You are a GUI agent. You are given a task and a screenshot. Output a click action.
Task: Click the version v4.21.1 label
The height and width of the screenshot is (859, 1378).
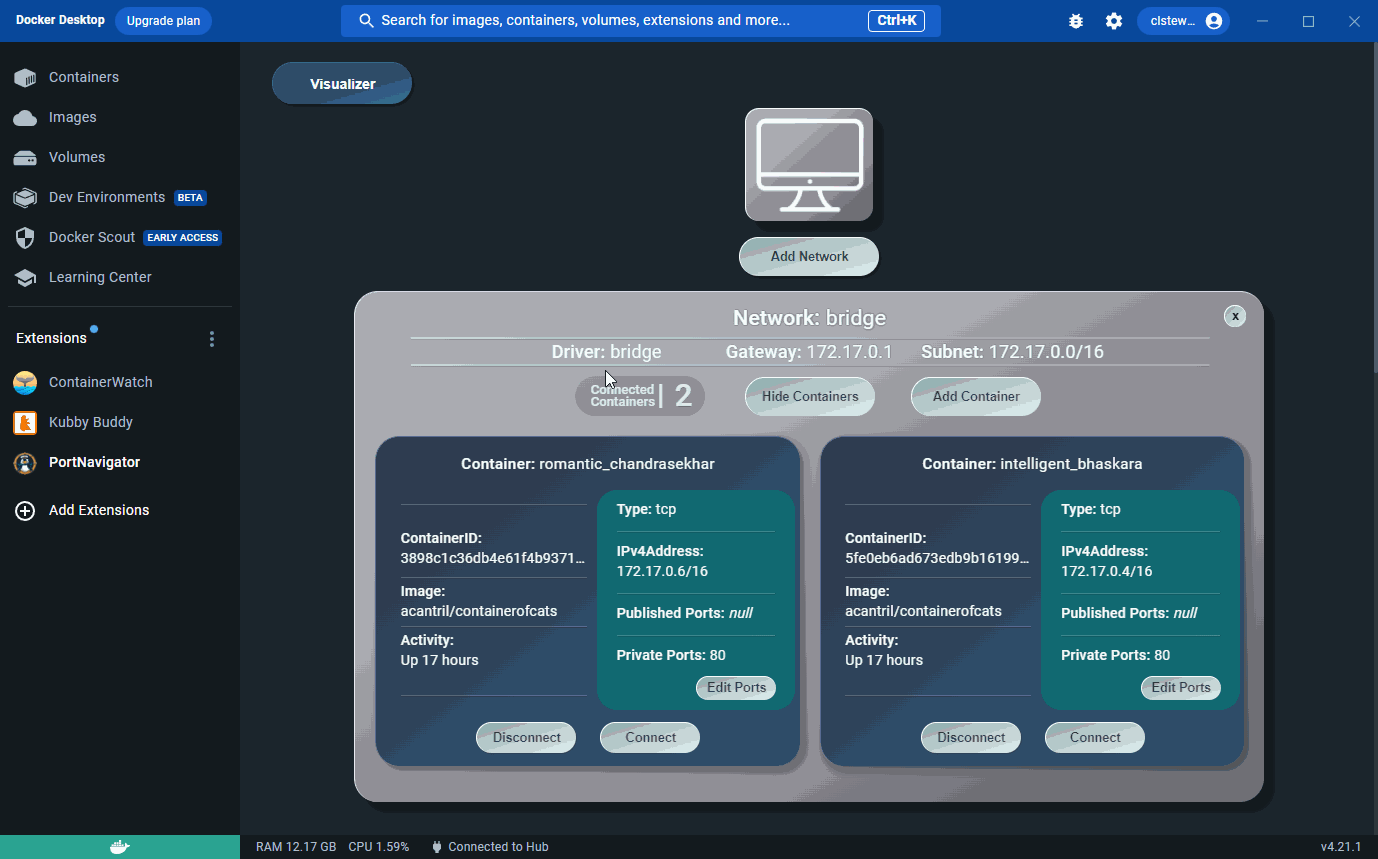(1341, 847)
